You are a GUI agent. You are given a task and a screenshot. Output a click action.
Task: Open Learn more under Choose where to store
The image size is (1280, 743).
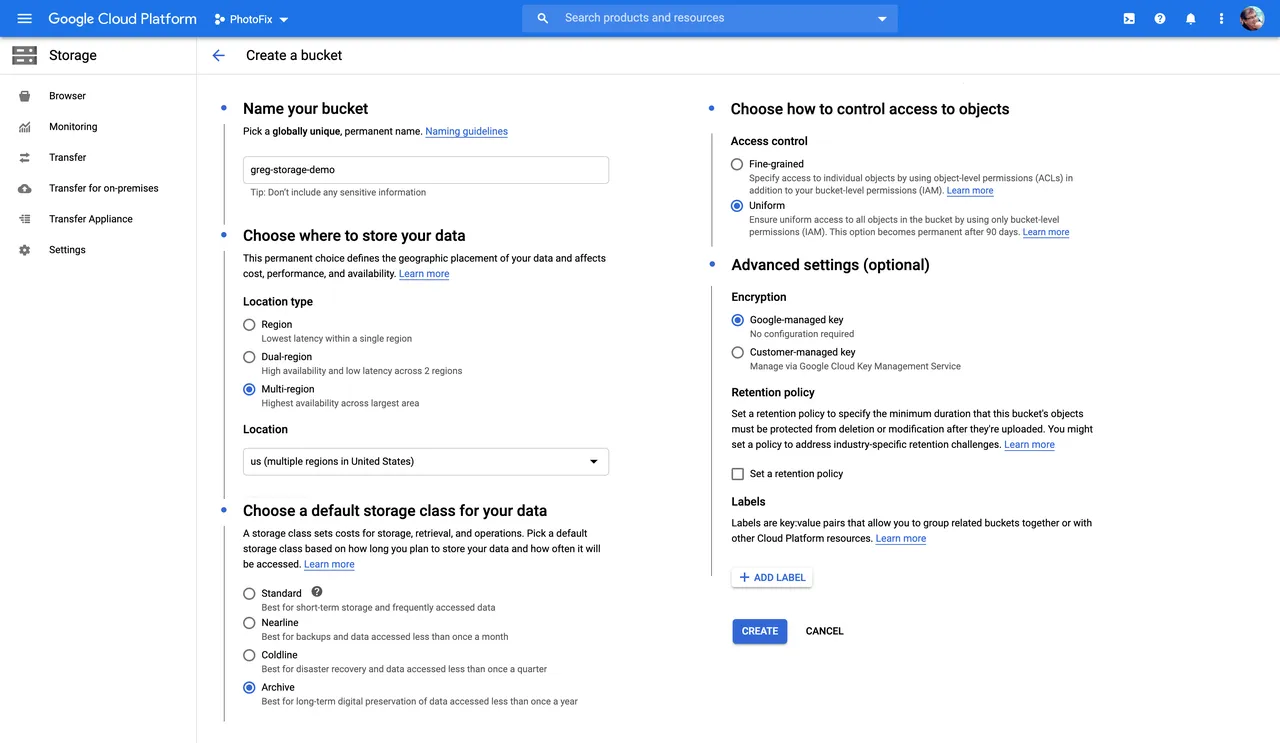coord(424,274)
